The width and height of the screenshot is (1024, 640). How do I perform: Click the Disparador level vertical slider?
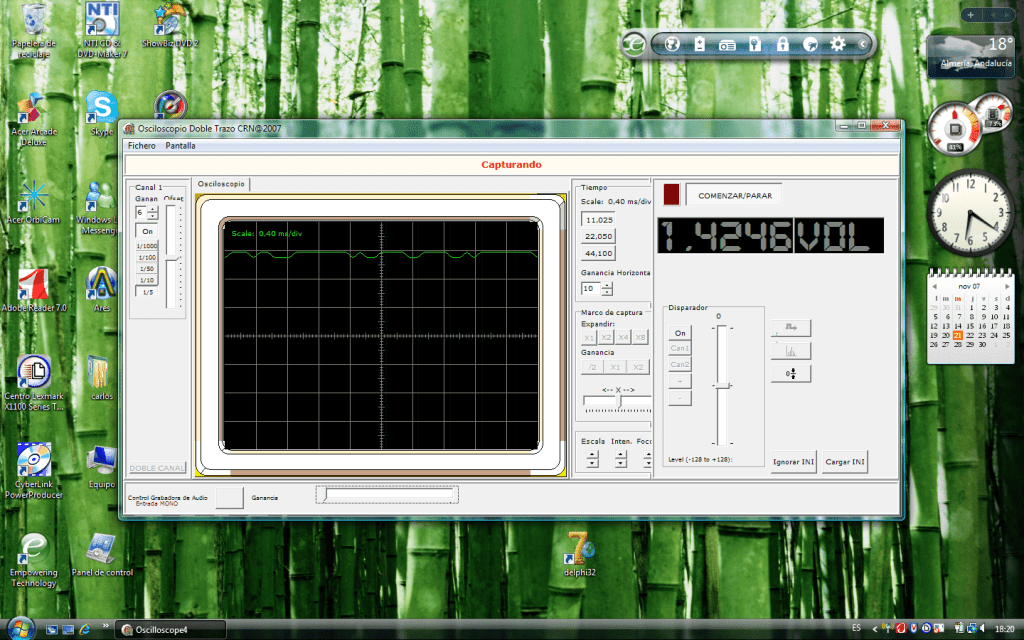coord(720,385)
